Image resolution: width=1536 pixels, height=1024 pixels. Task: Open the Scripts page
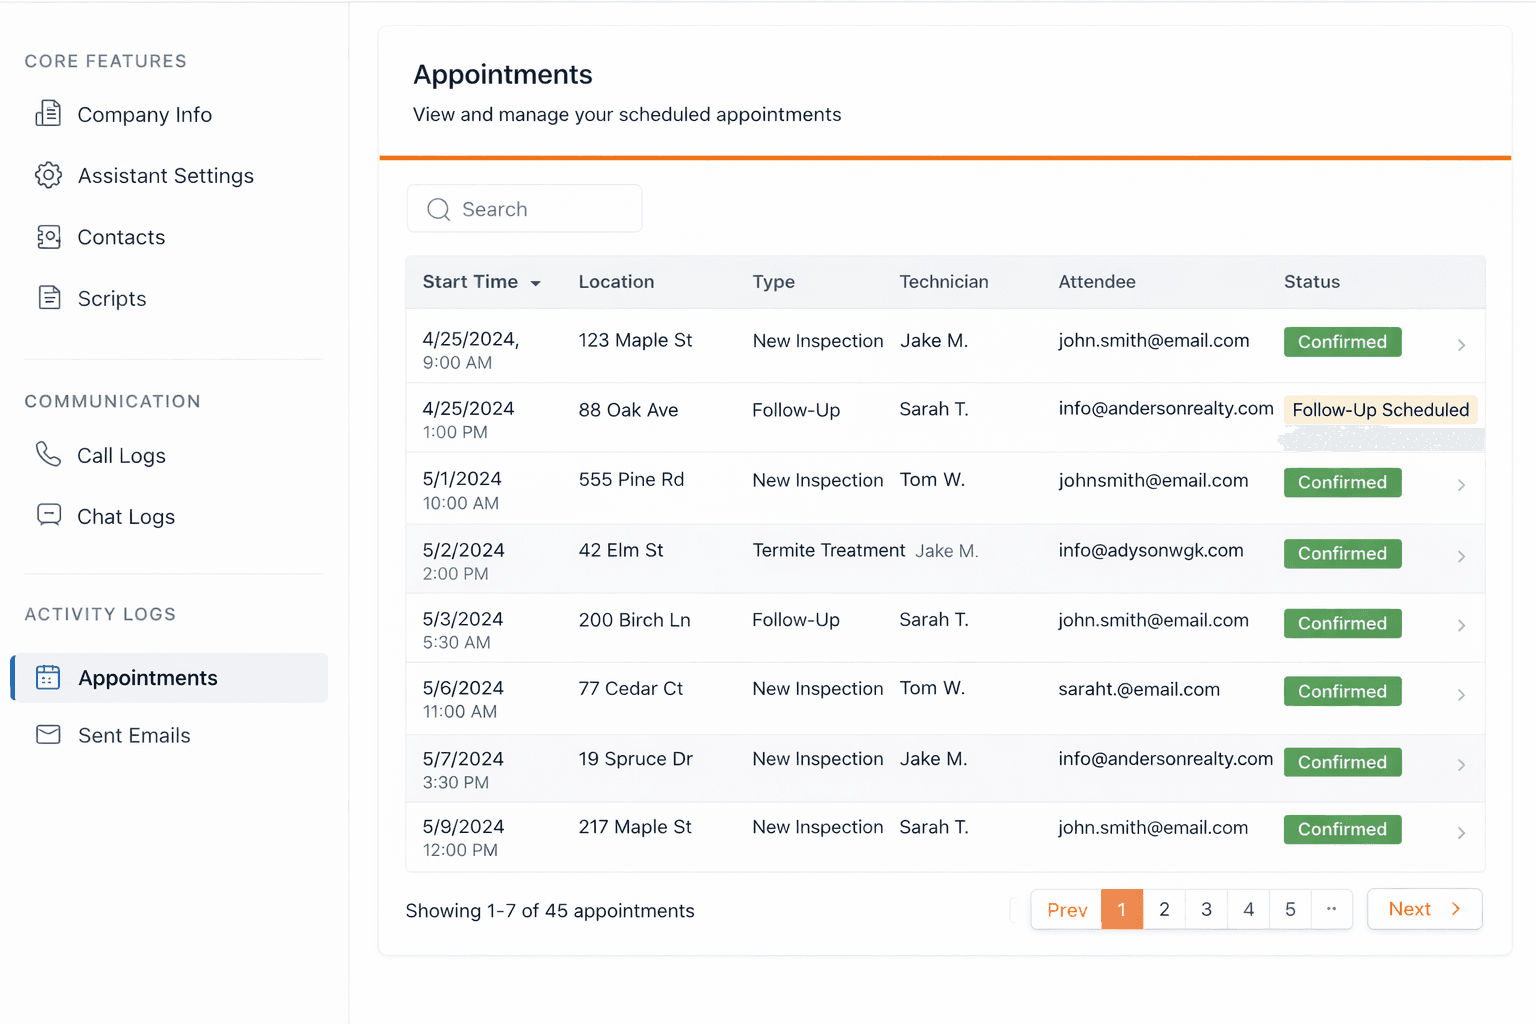(110, 298)
